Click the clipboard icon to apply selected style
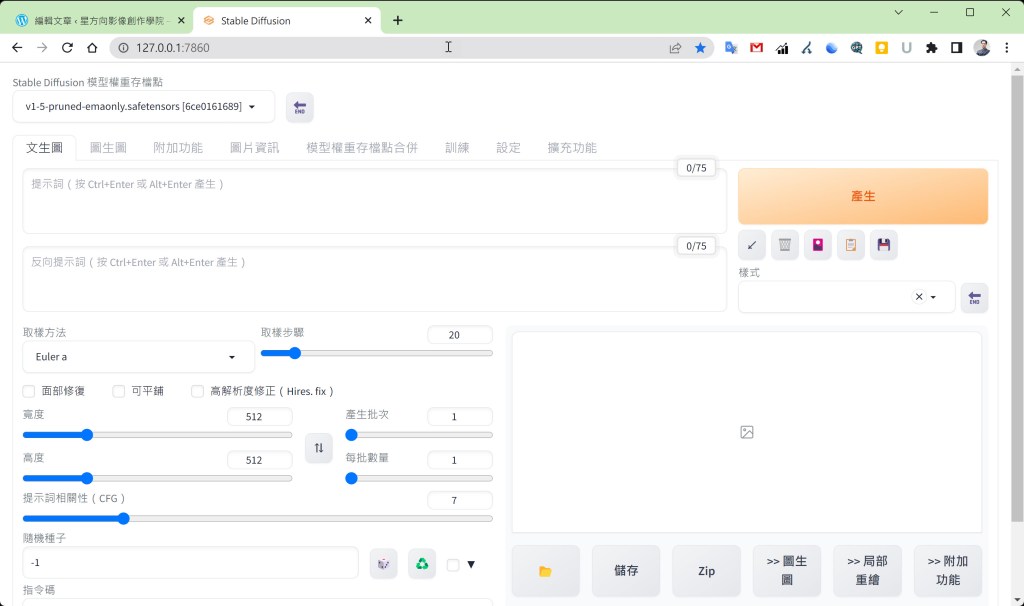 (x=850, y=245)
